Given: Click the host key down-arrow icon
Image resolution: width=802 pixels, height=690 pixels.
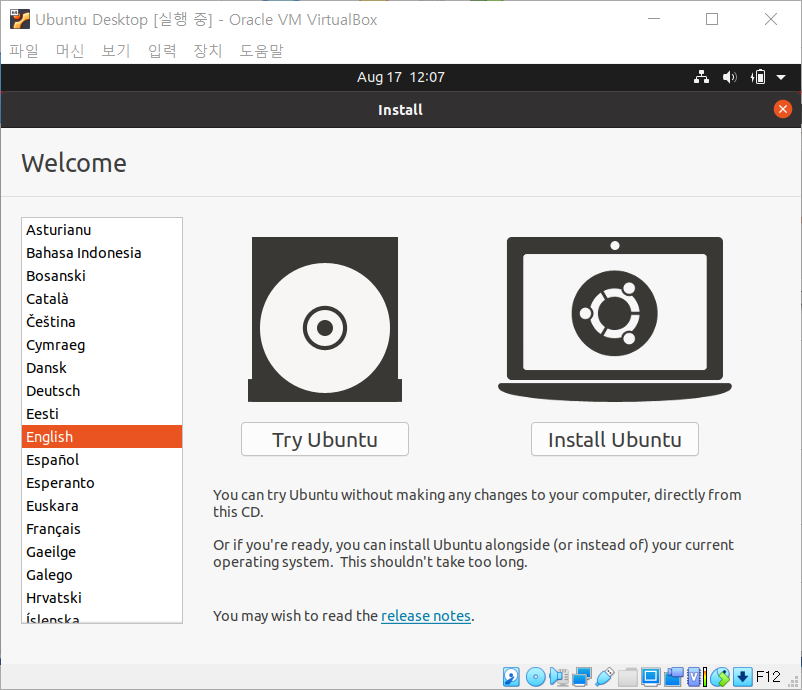Looking at the screenshot, I should pos(743,677).
